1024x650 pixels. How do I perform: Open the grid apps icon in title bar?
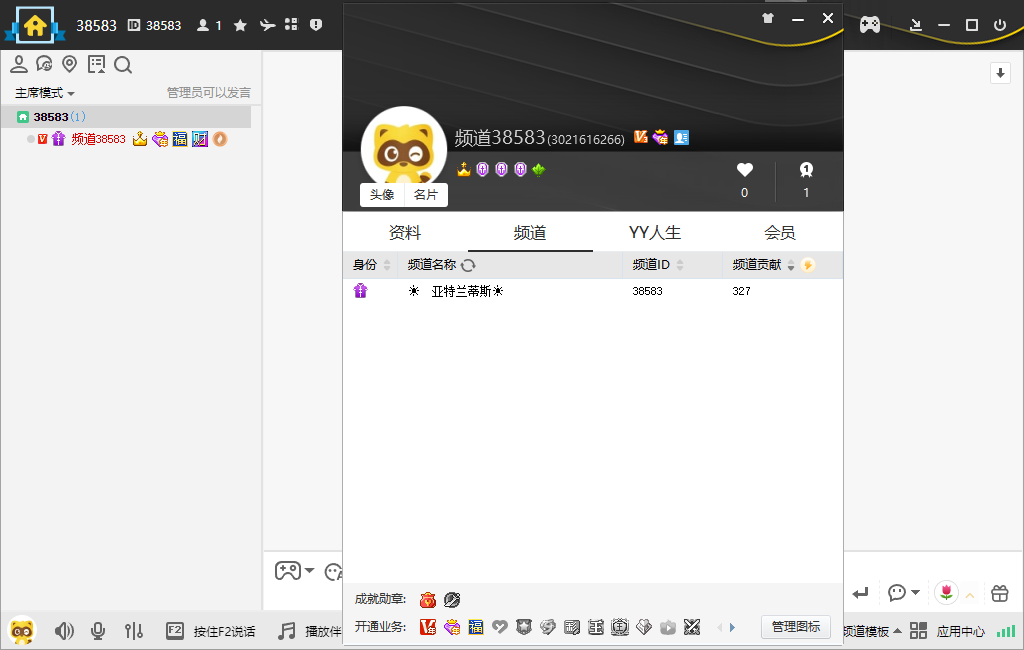pos(291,25)
